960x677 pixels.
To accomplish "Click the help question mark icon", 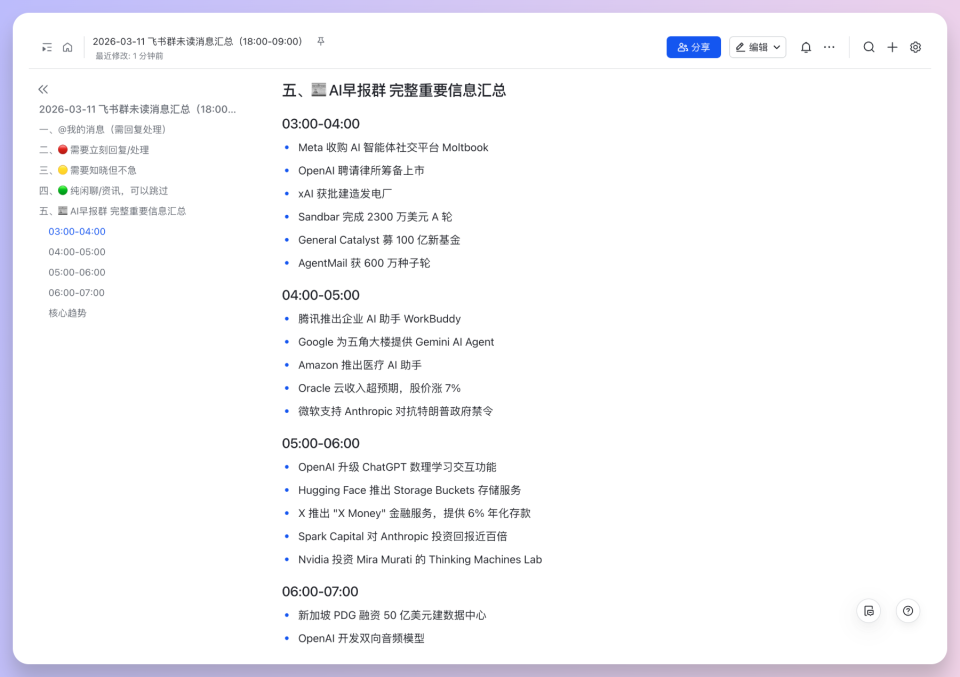I will [907, 610].
